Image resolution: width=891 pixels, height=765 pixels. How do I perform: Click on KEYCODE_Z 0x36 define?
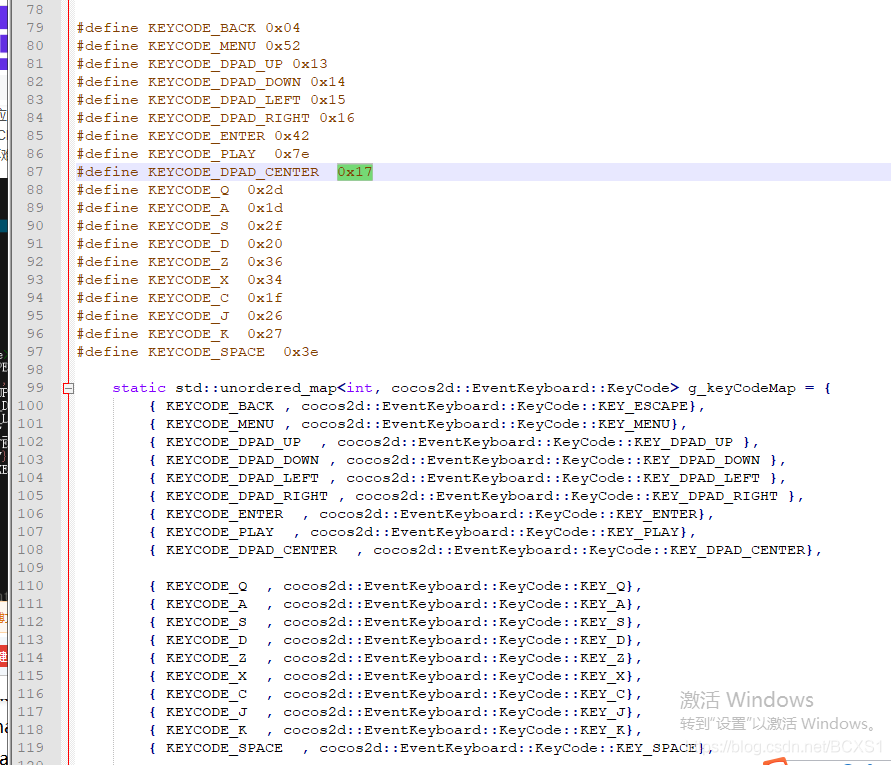click(180, 262)
